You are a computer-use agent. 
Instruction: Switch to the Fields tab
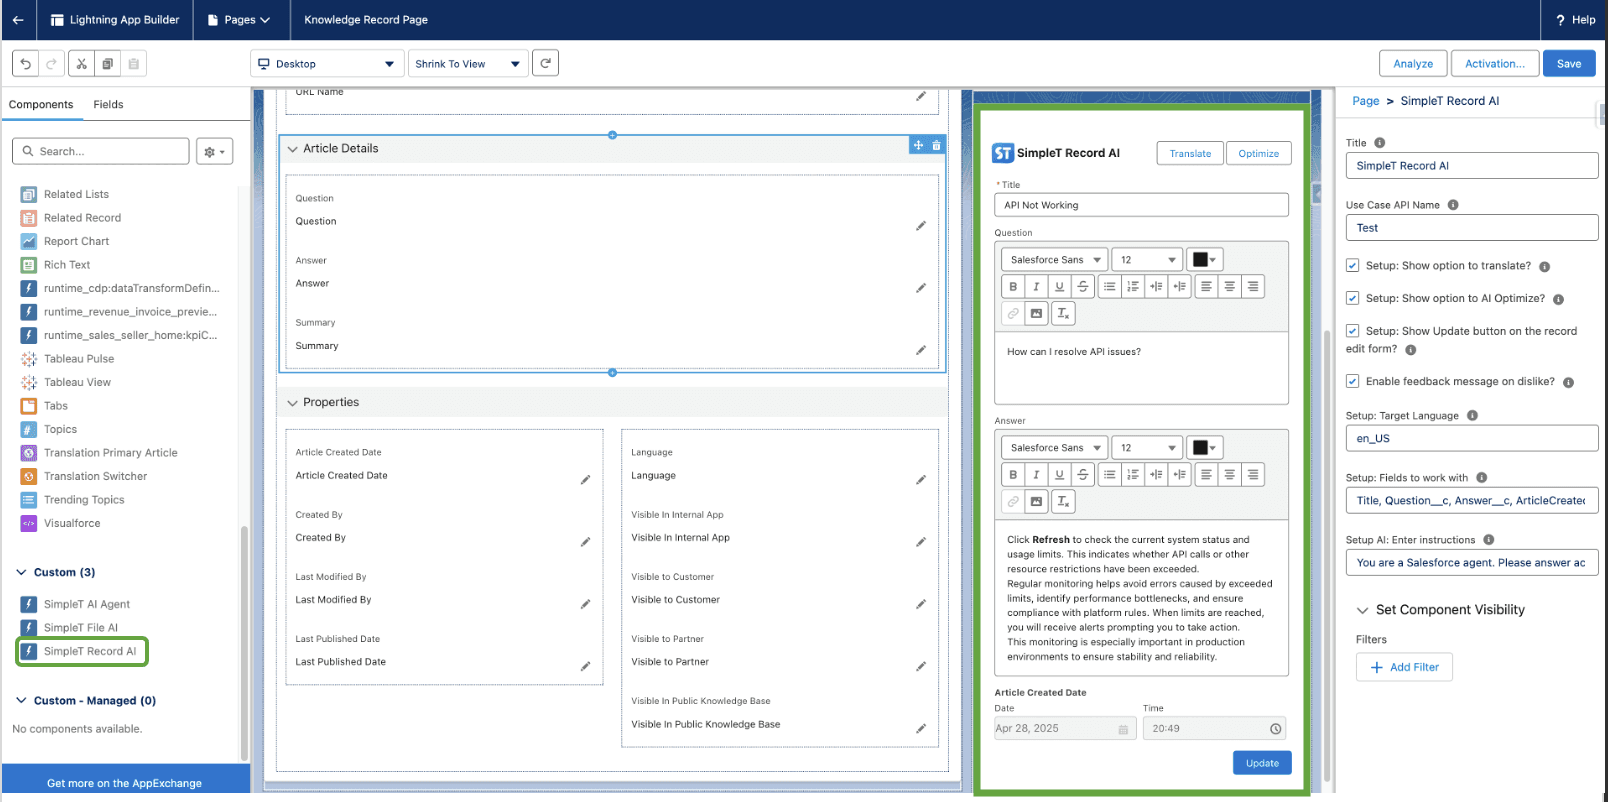(108, 105)
